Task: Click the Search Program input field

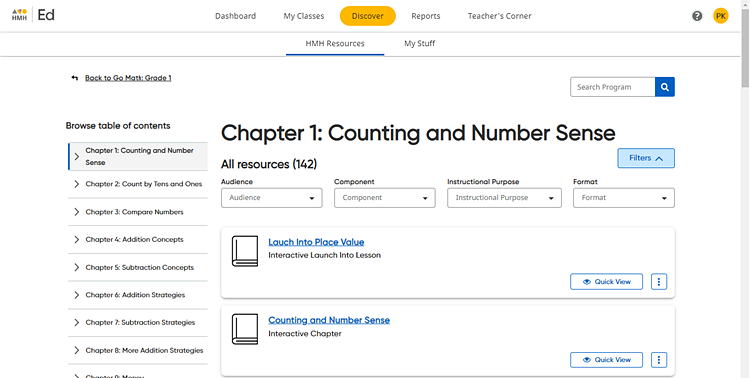Action: click(x=613, y=87)
